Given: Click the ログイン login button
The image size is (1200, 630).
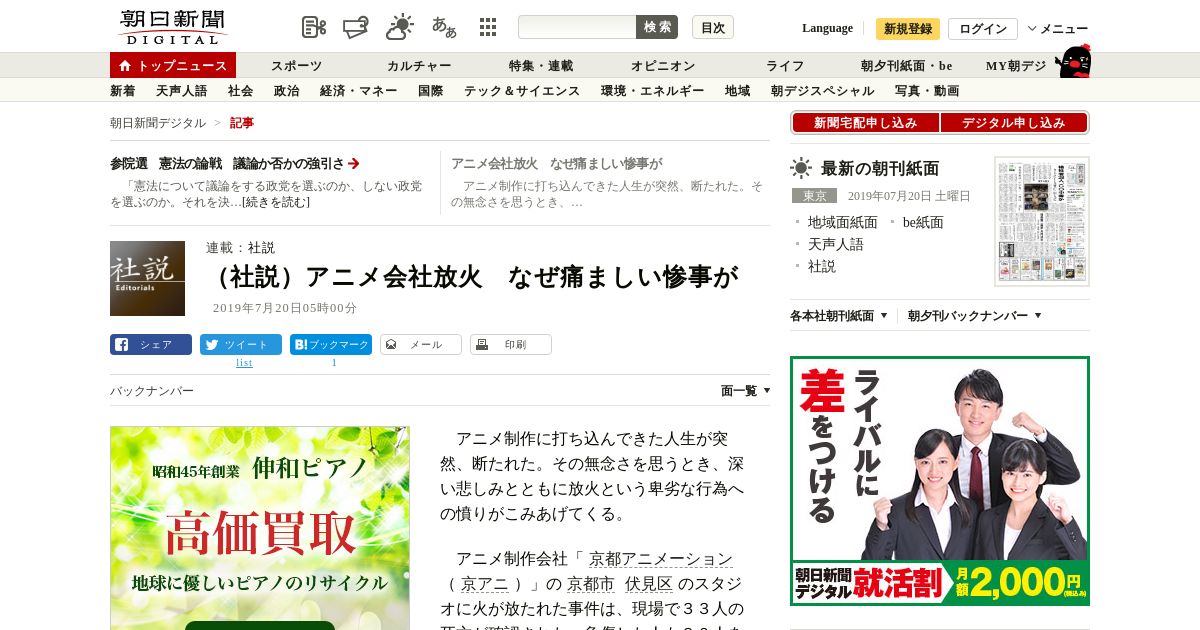Looking at the screenshot, I should 983,29.
